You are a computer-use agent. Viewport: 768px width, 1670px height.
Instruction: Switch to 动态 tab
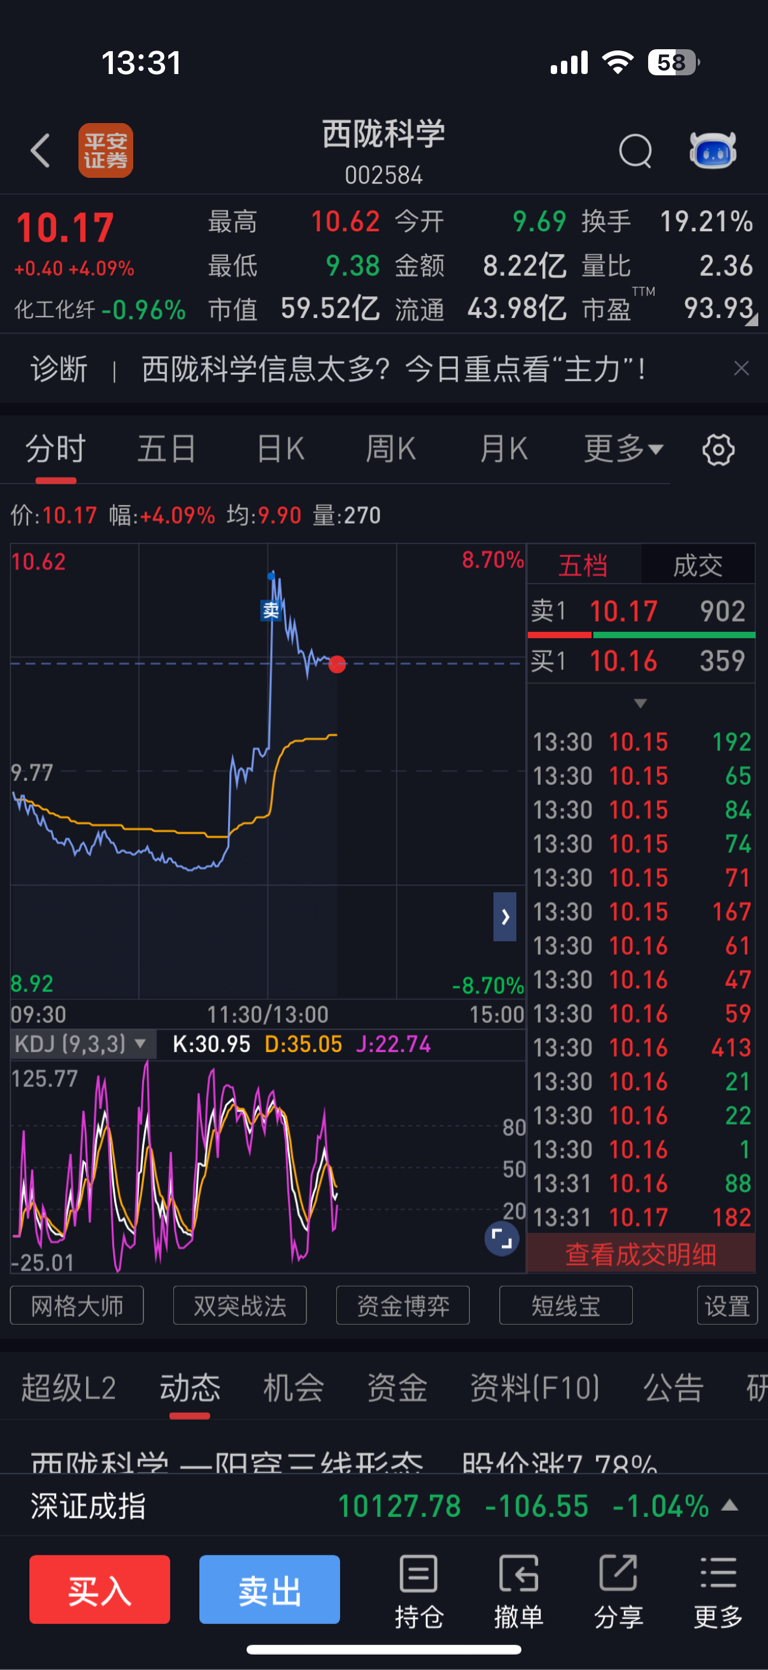point(190,1388)
